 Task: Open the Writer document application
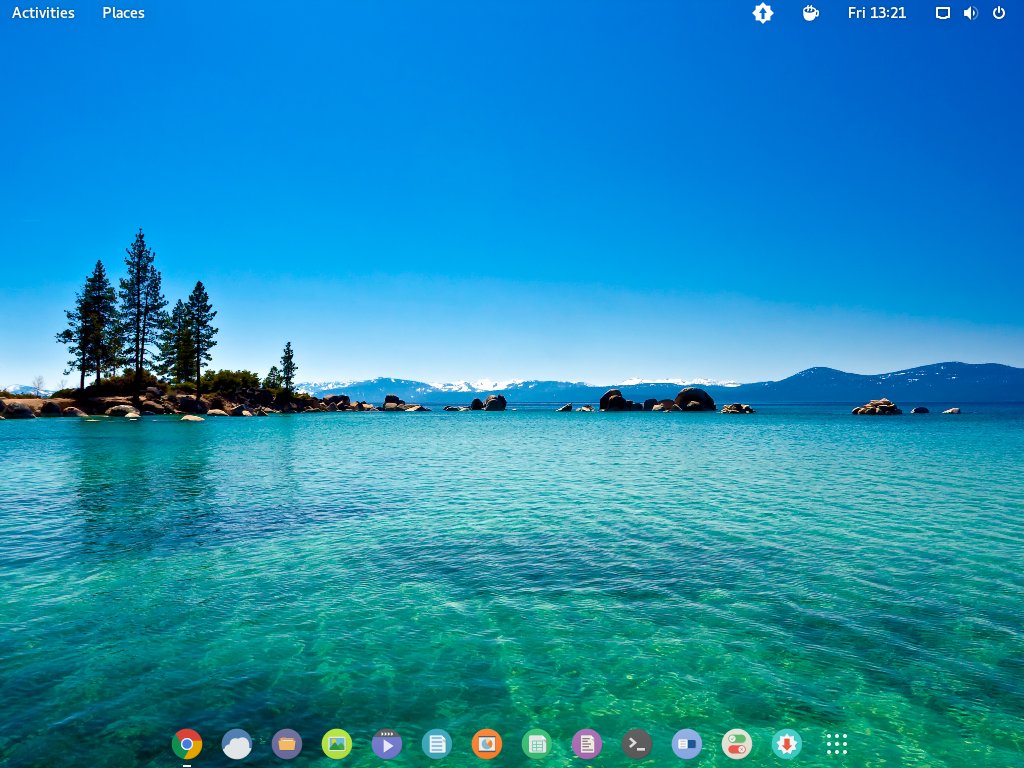tap(437, 744)
